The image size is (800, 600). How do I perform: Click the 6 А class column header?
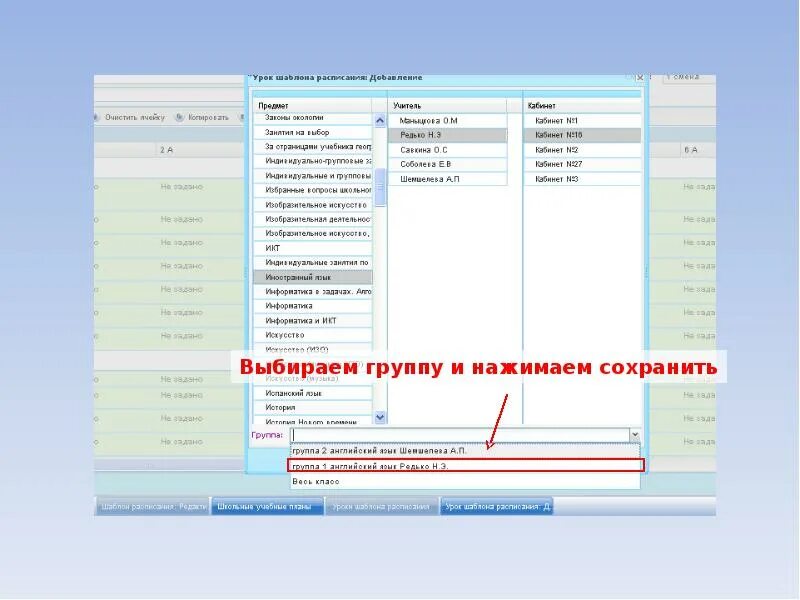point(691,150)
